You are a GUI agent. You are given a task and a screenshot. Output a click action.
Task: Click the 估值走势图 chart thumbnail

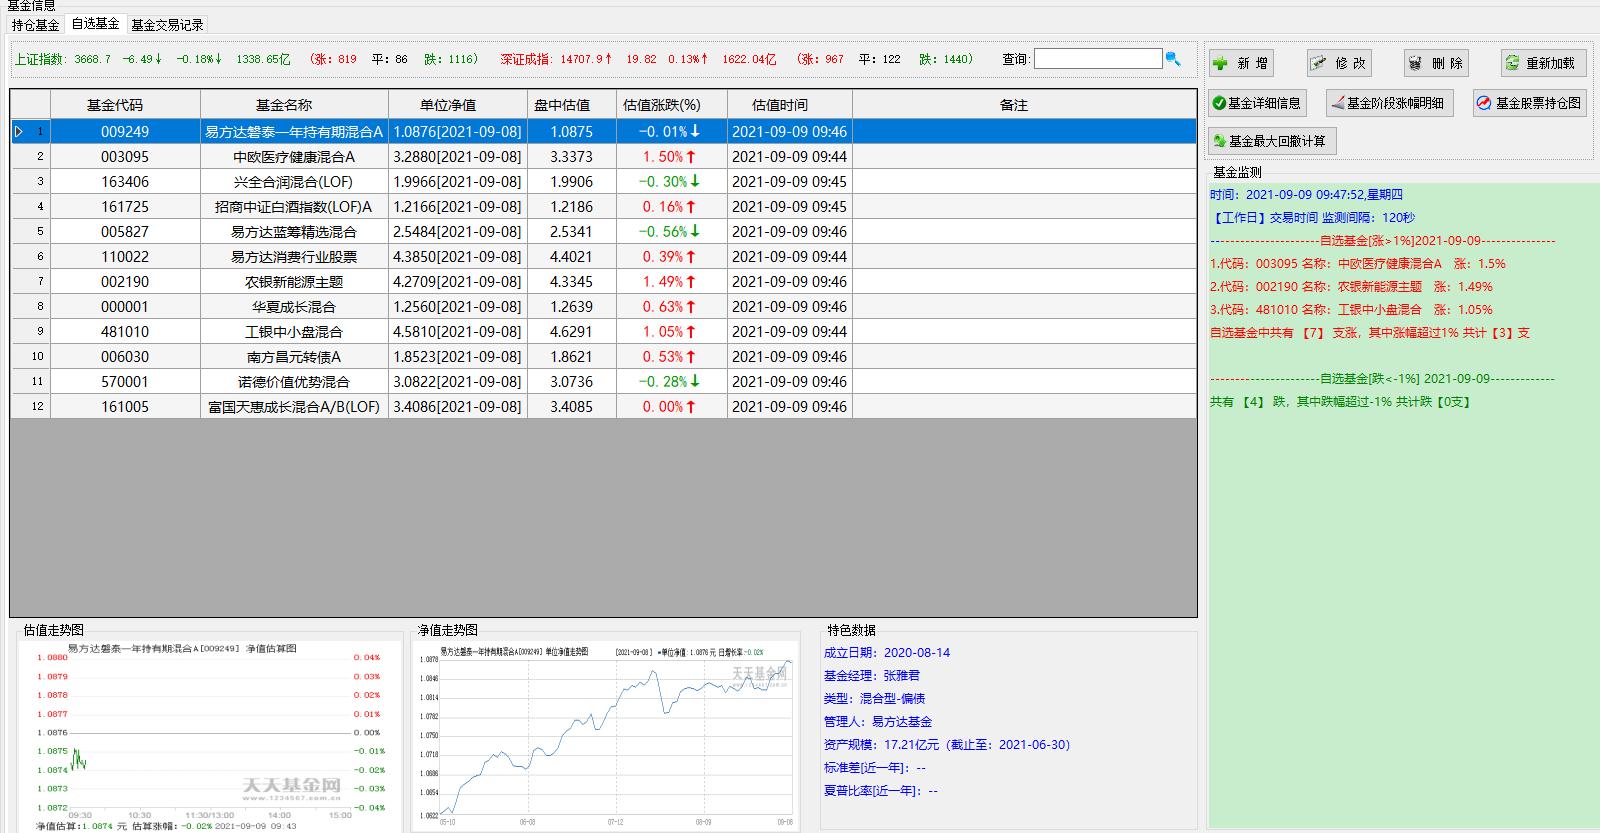(209, 735)
